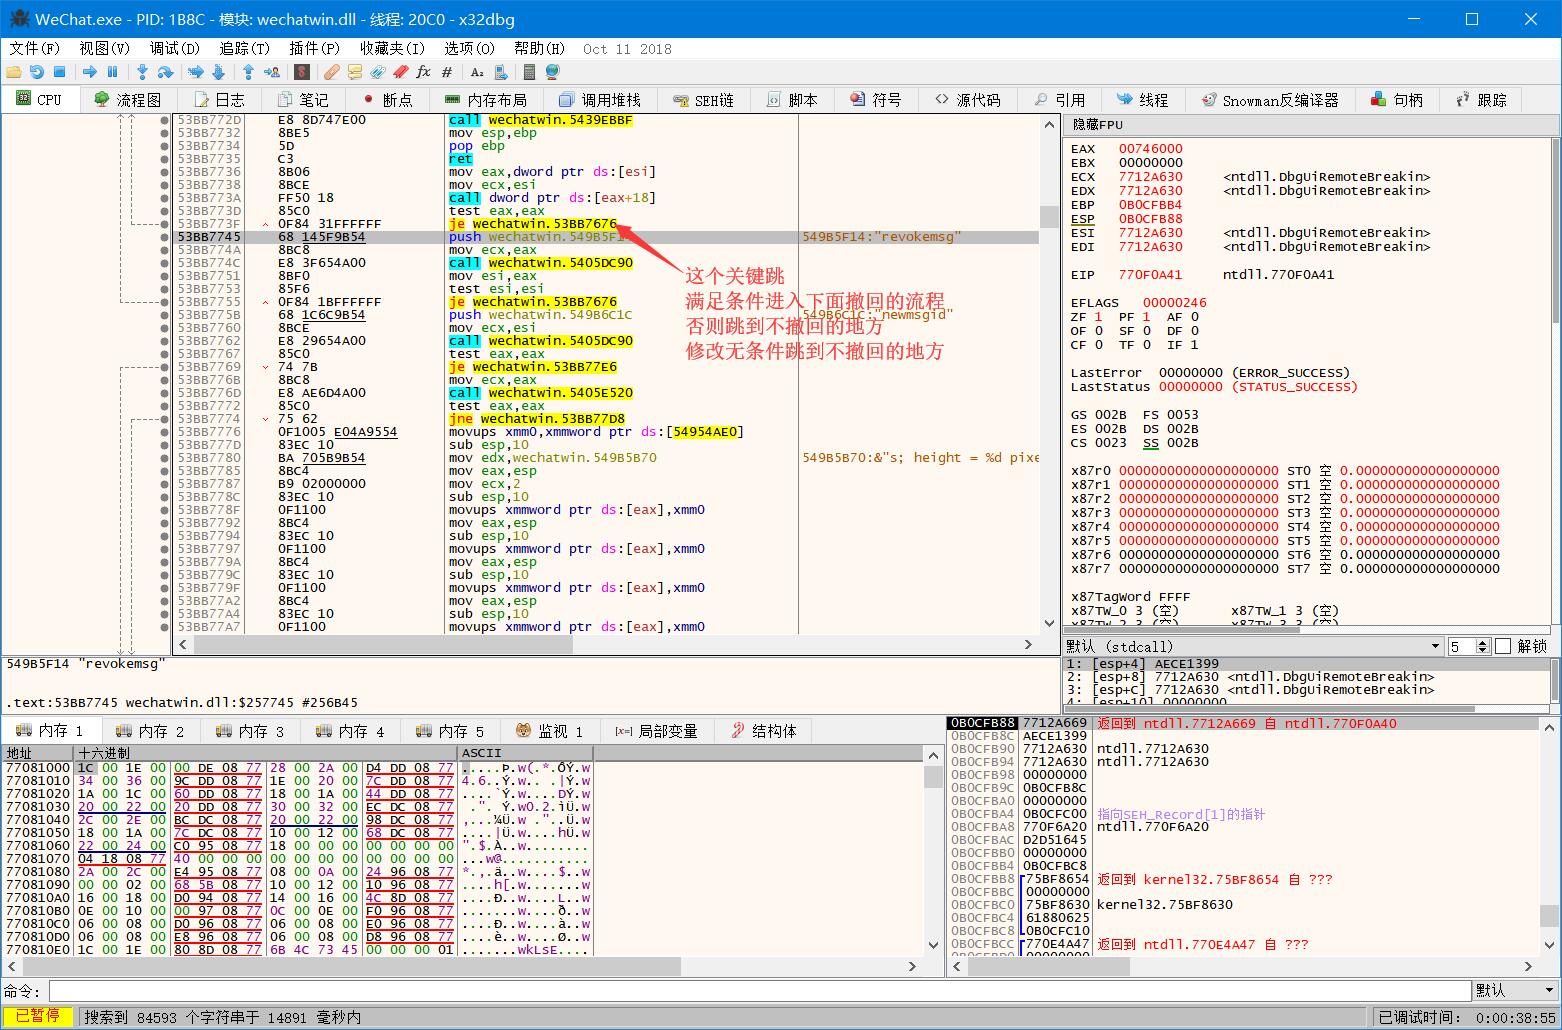Viewport: 1562px width, 1030px height.
Task: Open the patches bandage icon
Action: [x=331, y=72]
